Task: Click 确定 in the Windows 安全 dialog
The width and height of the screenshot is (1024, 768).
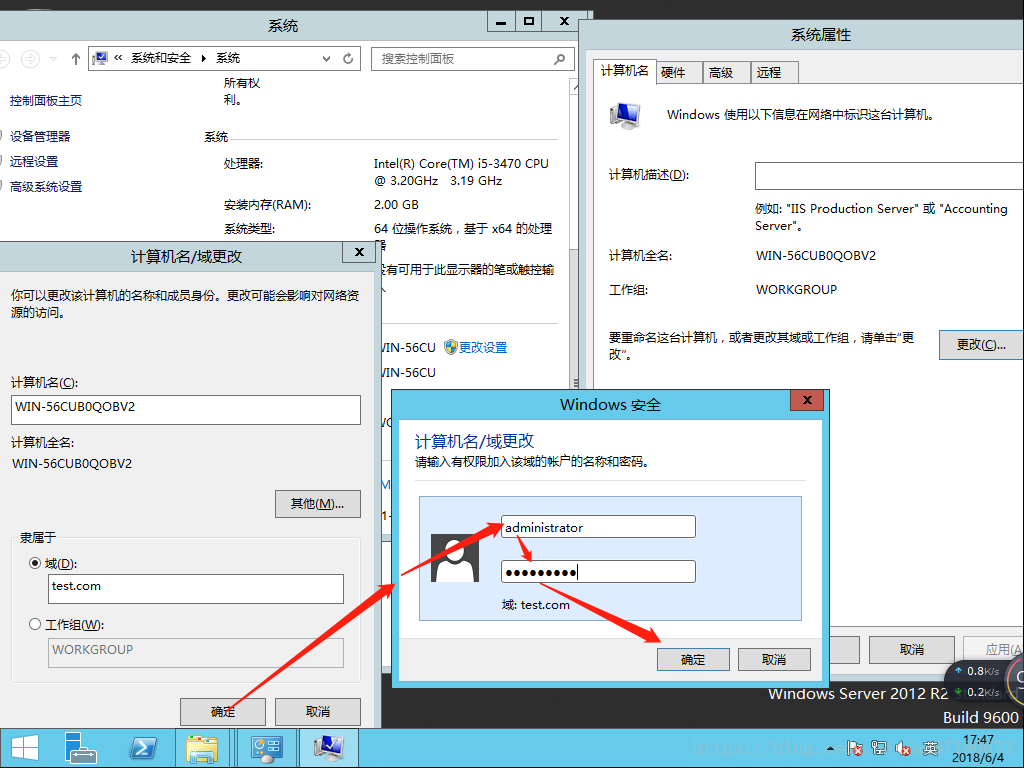Action: click(693, 660)
